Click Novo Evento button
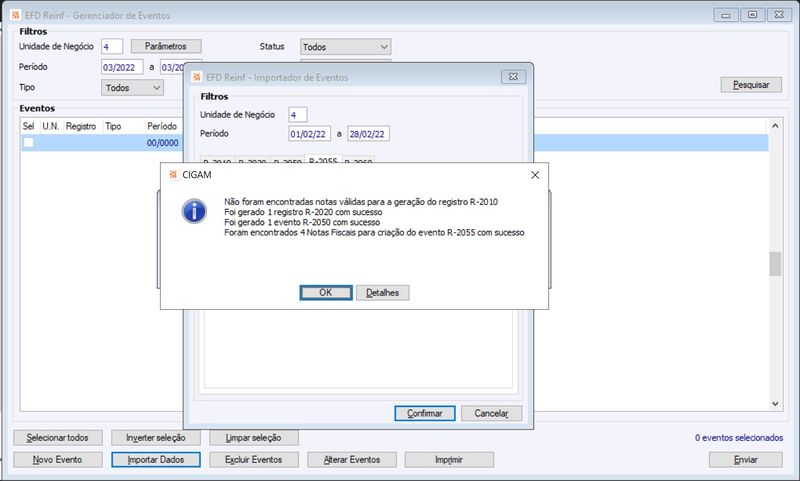This screenshot has height=481, width=800. point(58,460)
